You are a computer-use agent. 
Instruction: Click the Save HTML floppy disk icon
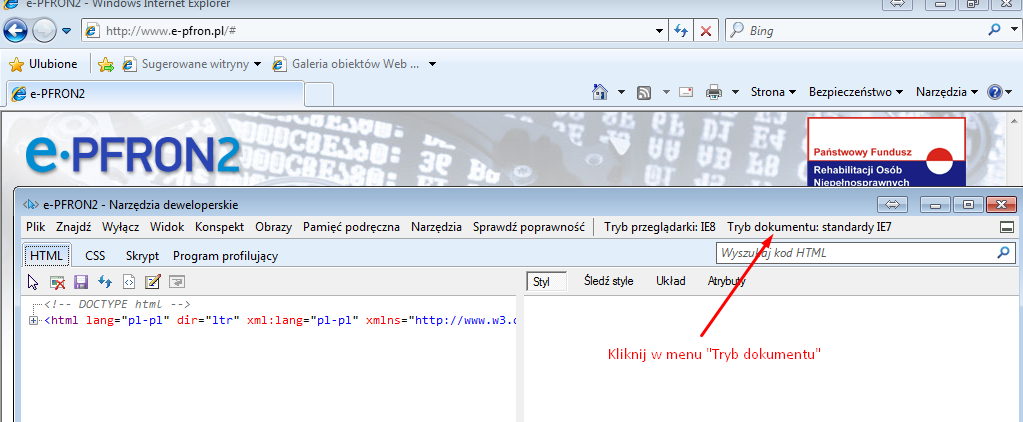click(81, 281)
